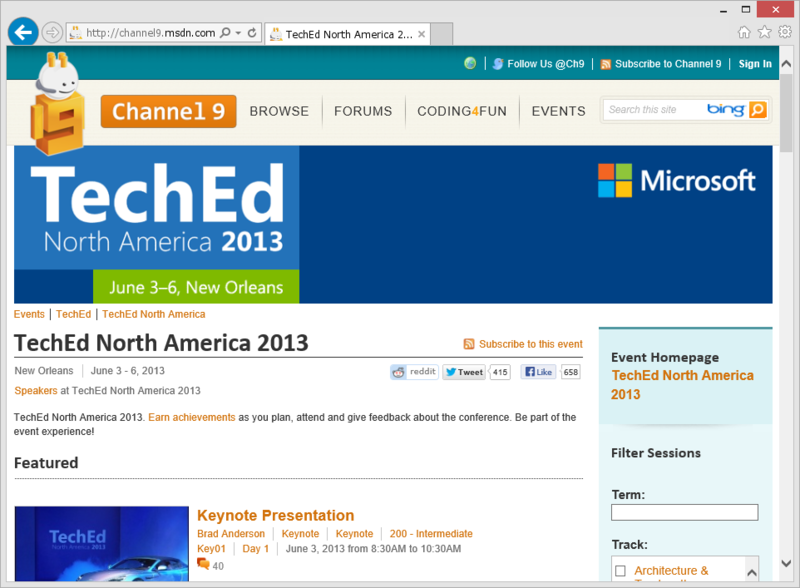Screen dimensions: 800x588
Task: Click the page scrollbar down arrow
Action: pos(786,564)
